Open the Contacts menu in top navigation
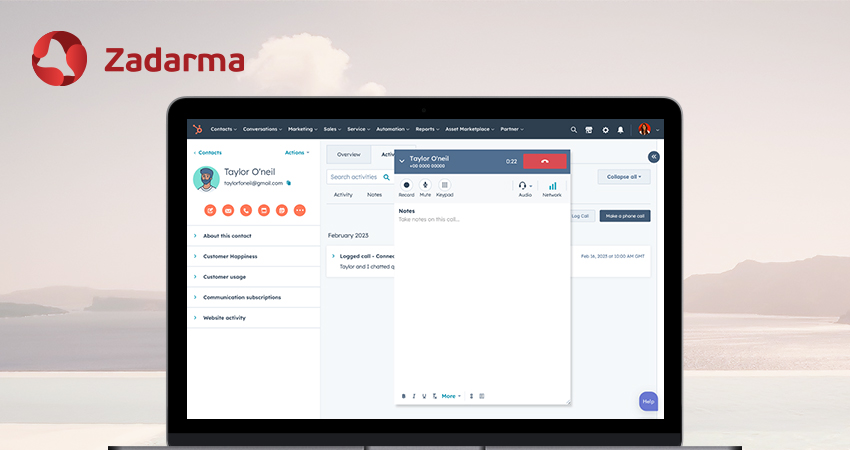Viewport: 850px width, 450px height. [x=223, y=129]
